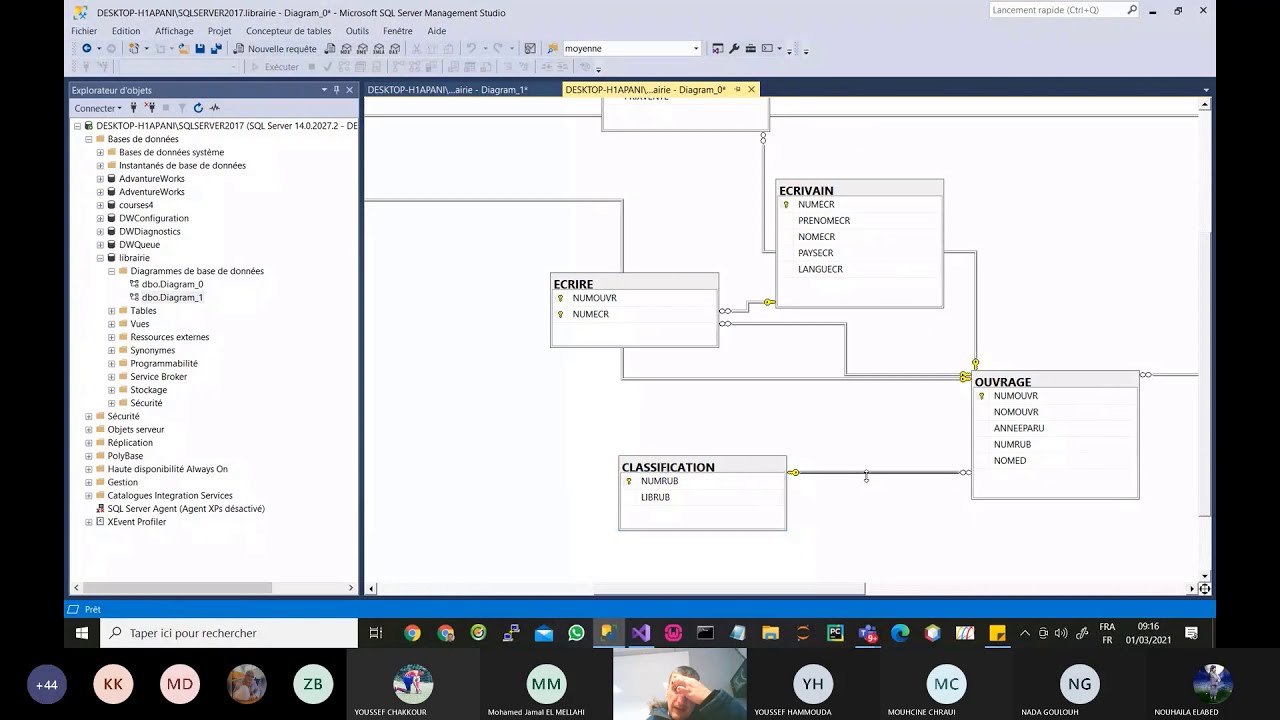
Task: Pin the Diagram_0* tab
Action: pyautogui.click(x=738, y=90)
